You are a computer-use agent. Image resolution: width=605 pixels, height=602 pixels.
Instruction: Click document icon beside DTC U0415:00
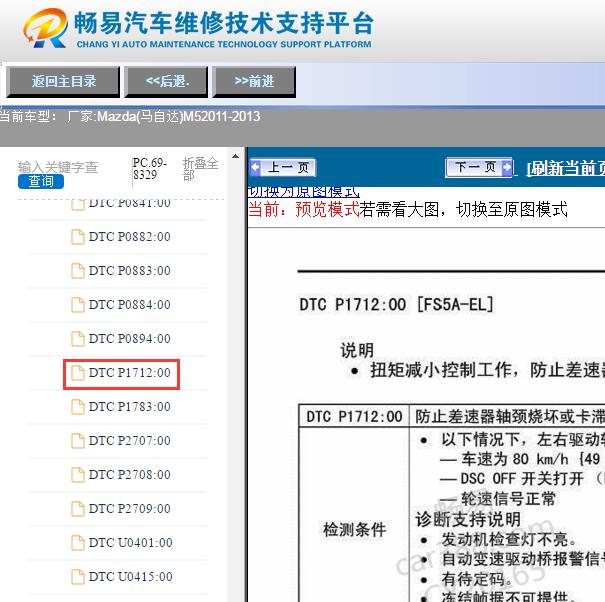click(78, 577)
